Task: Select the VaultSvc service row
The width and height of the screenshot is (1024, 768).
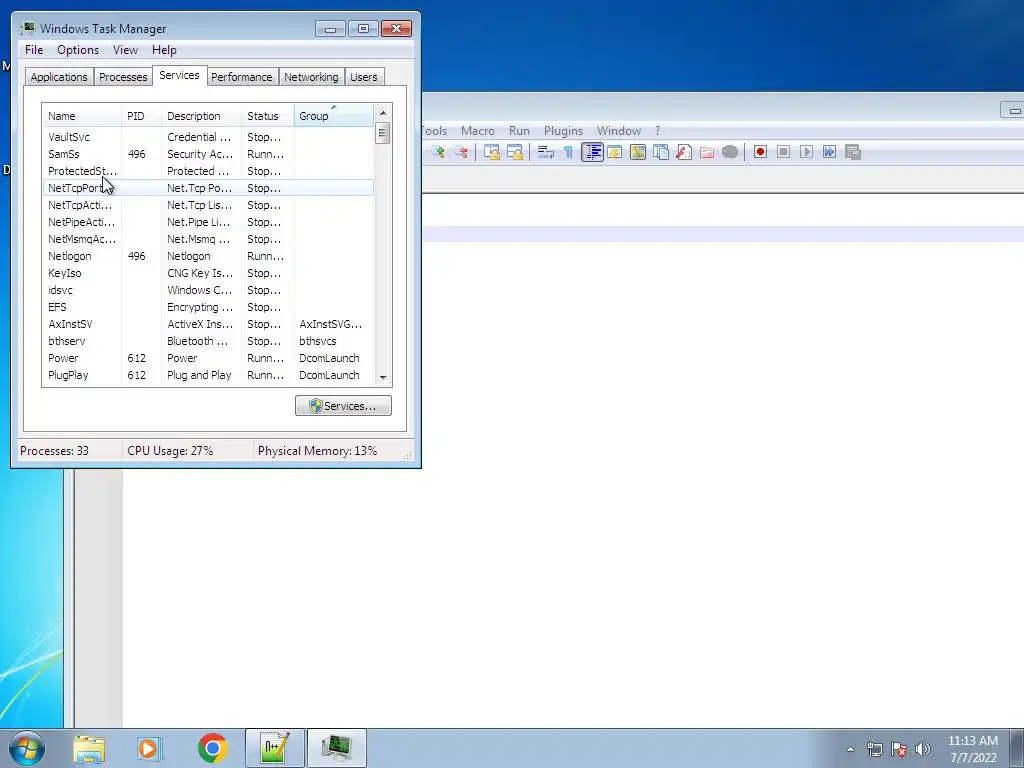Action: (208, 137)
